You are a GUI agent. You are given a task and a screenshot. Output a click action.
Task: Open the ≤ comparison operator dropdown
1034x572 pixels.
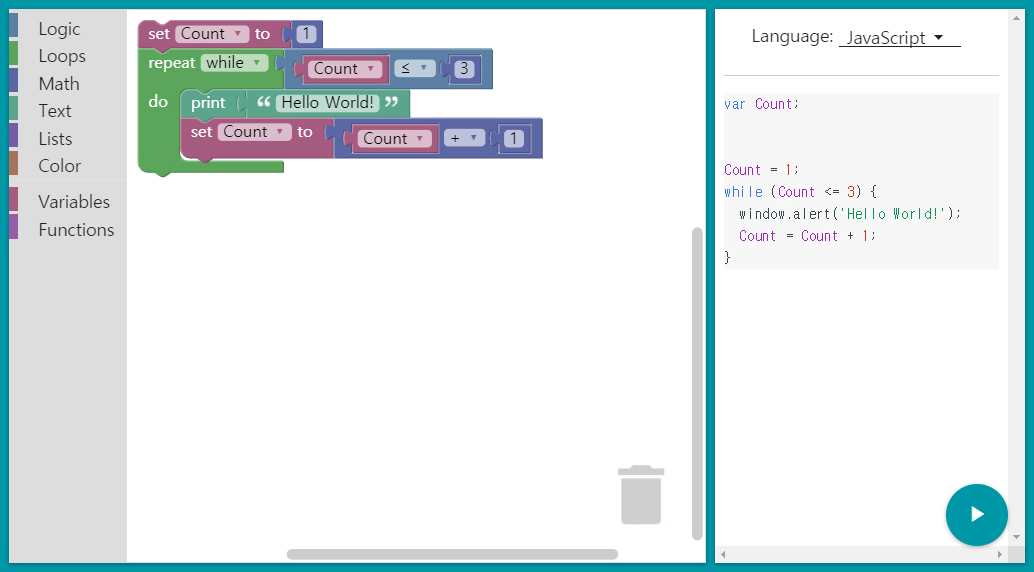(x=414, y=69)
